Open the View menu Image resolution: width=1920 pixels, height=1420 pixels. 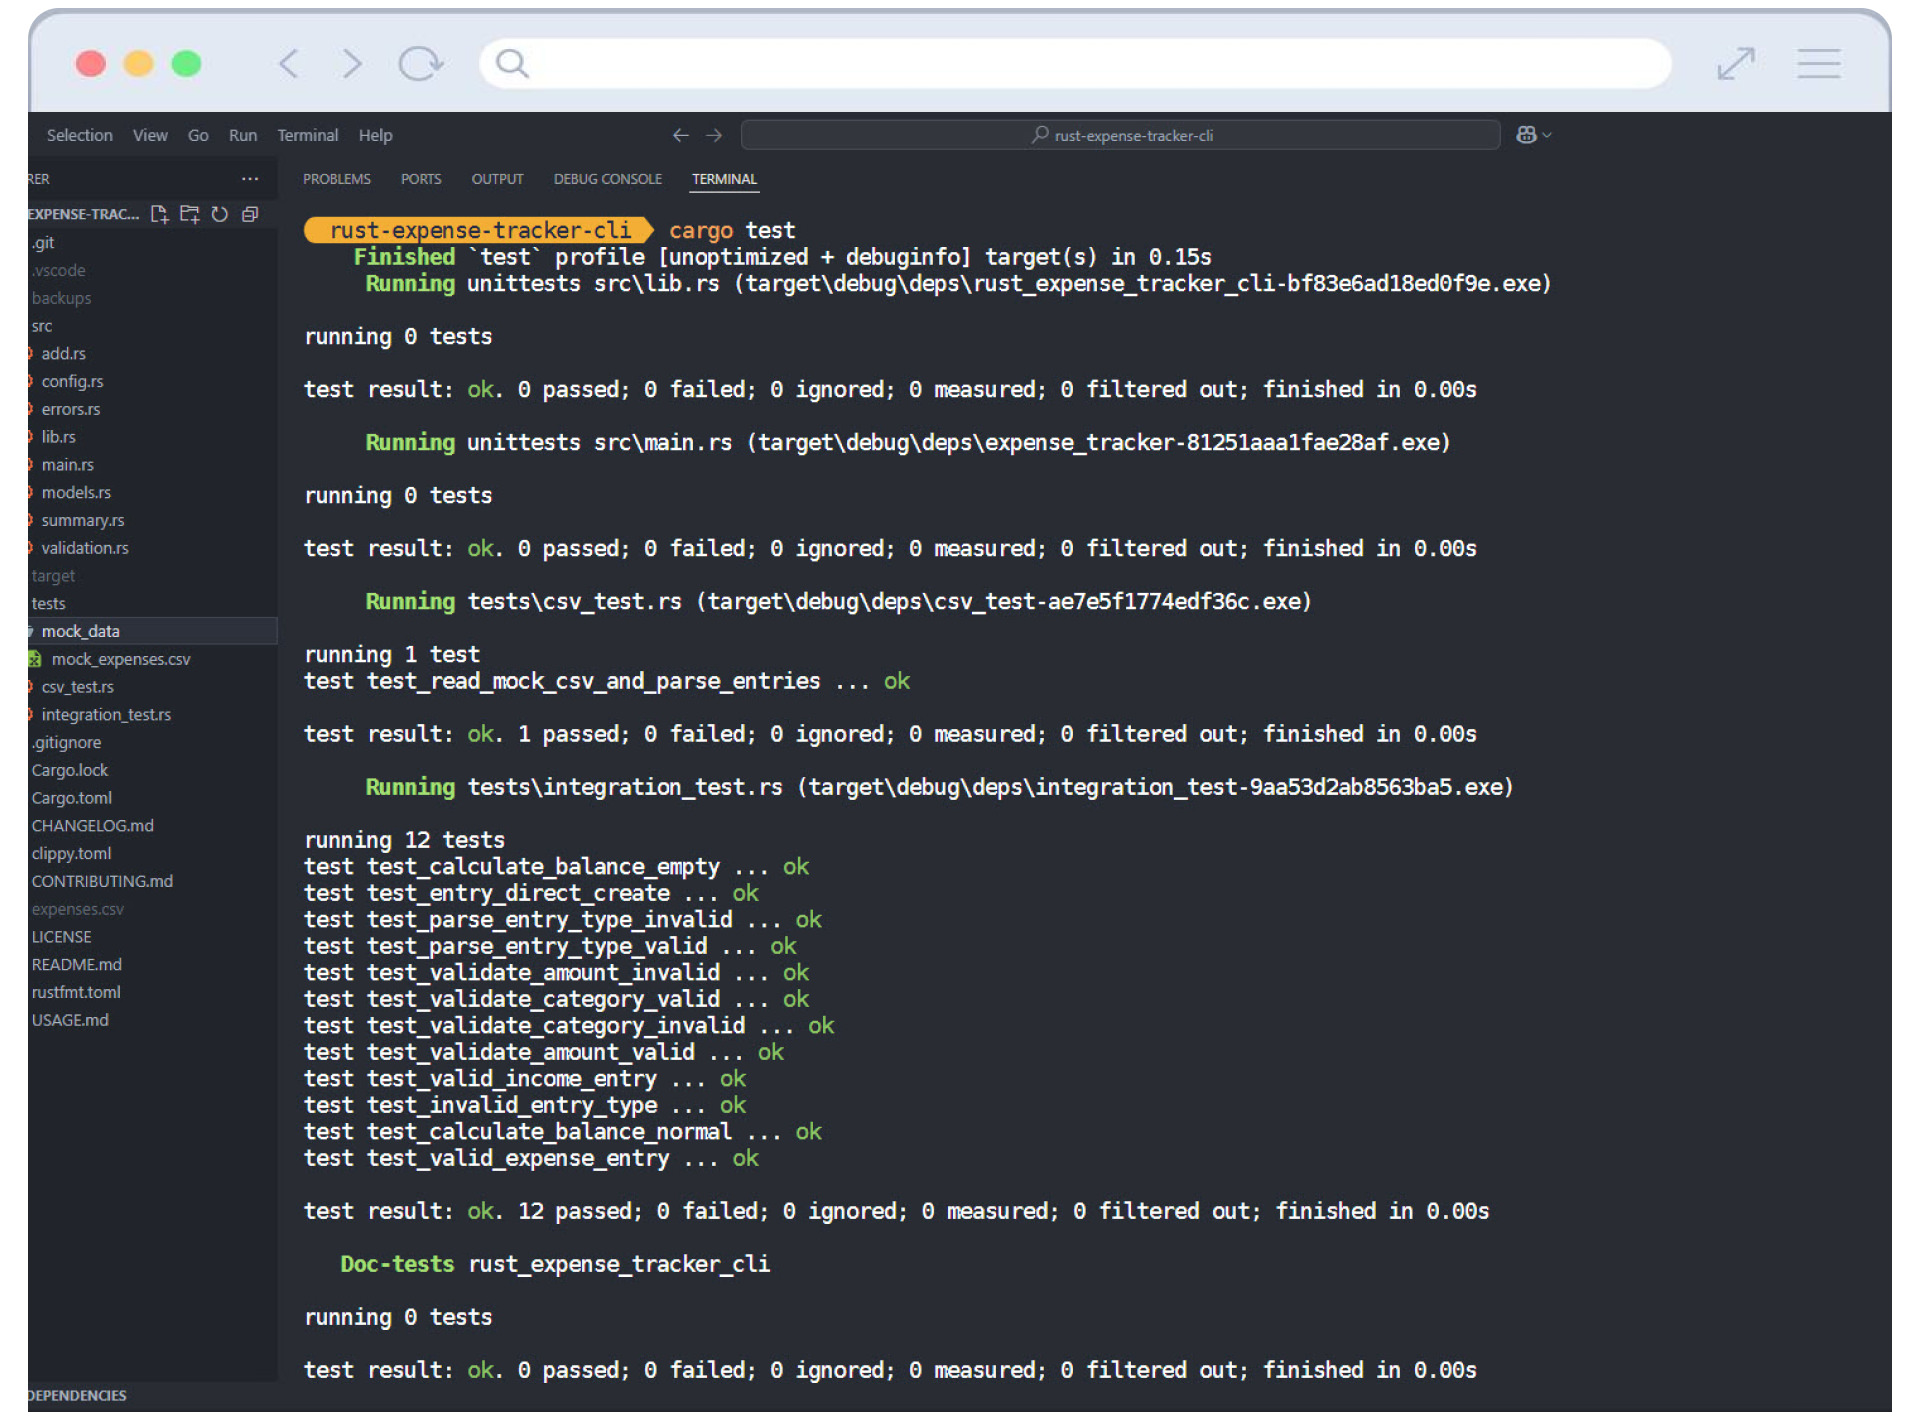click(x=150, y=135)
